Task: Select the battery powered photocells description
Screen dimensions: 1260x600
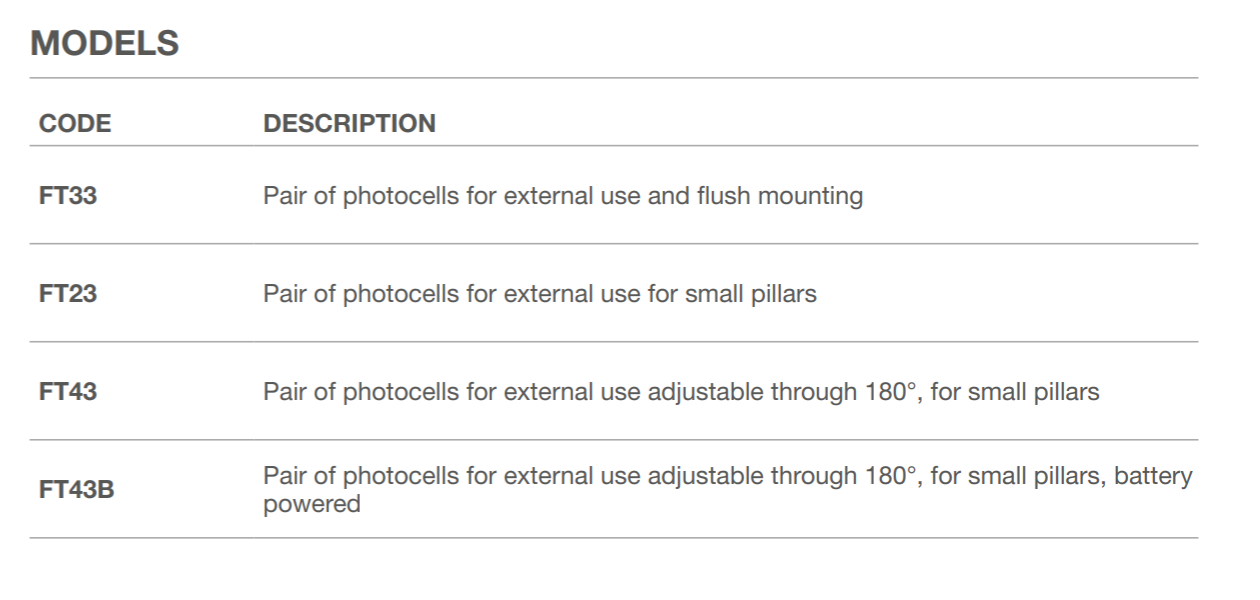Action: point(727,490)
